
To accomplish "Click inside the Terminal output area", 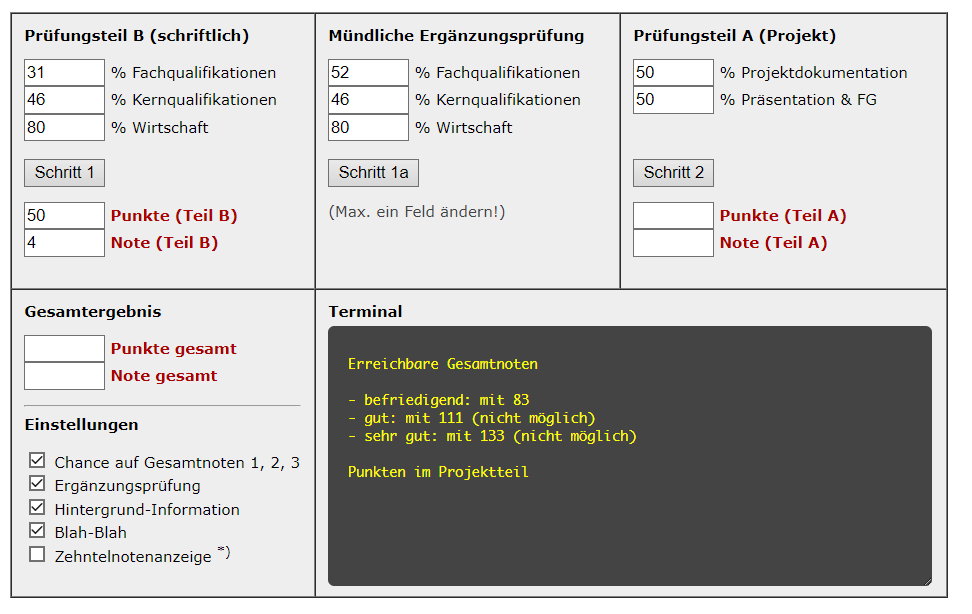I will [630, 456].
